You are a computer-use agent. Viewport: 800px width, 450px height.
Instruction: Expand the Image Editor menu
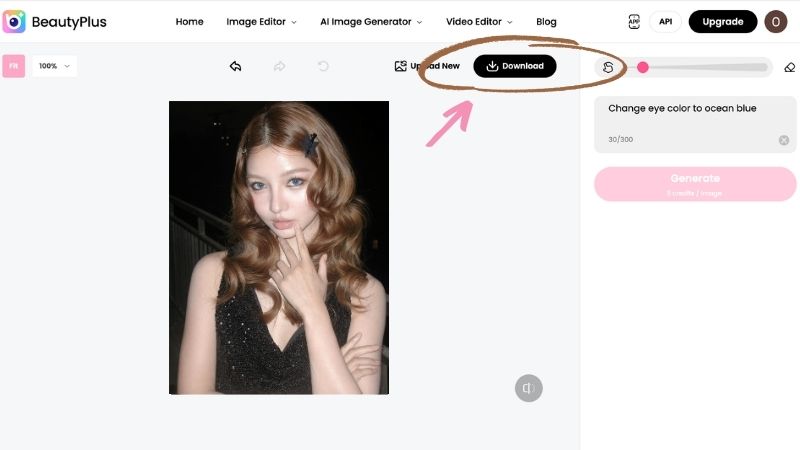pos(261,21)
